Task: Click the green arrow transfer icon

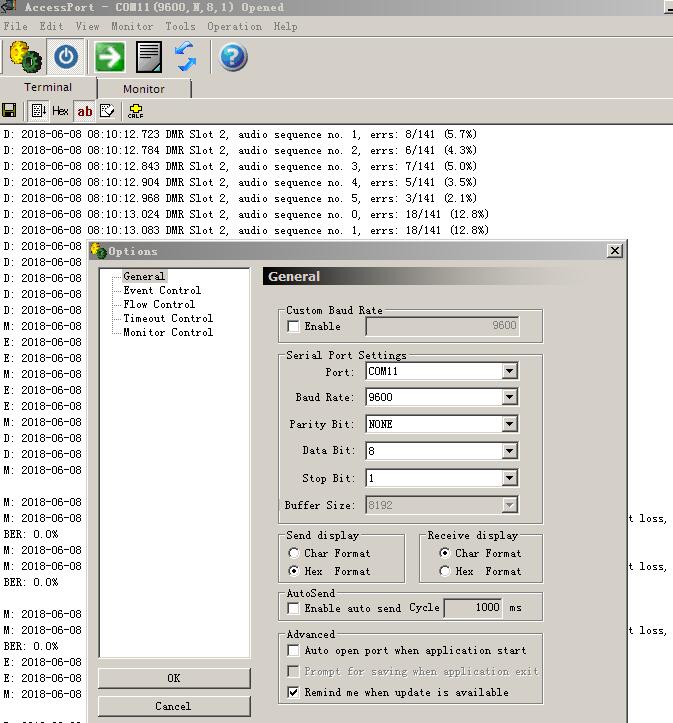Action: (x=110, y=57)
